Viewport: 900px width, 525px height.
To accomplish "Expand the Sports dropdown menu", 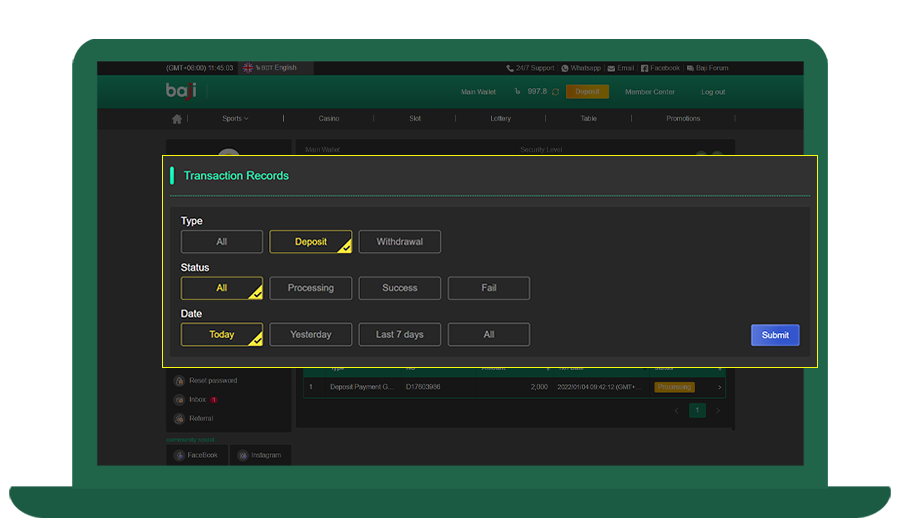I will click(235, 119).
